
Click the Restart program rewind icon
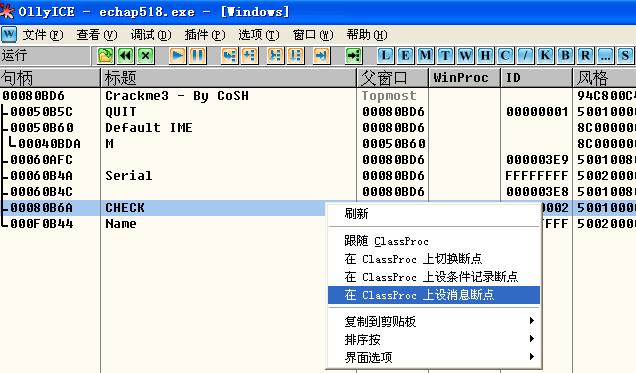click(126, 56)
